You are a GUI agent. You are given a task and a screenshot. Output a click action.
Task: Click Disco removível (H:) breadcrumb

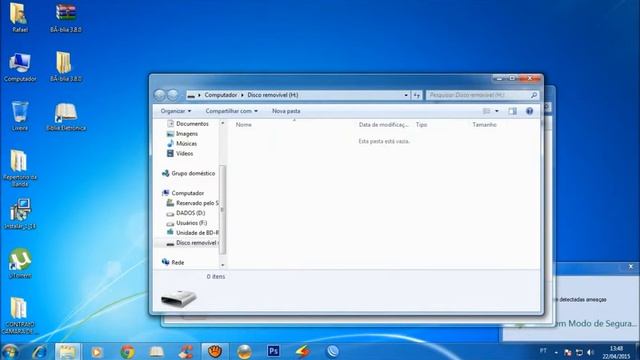pos(273,95)
